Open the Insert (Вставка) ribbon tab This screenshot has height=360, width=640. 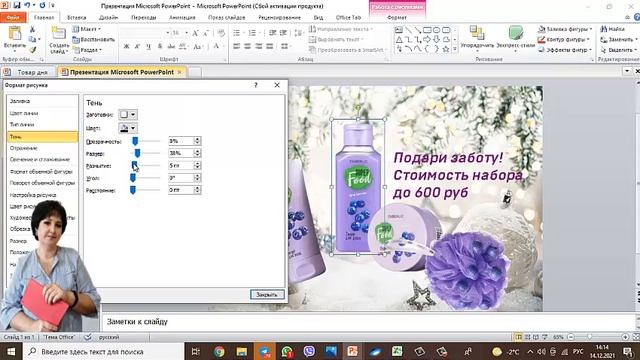pyautogui.click(x=76, y=18)
